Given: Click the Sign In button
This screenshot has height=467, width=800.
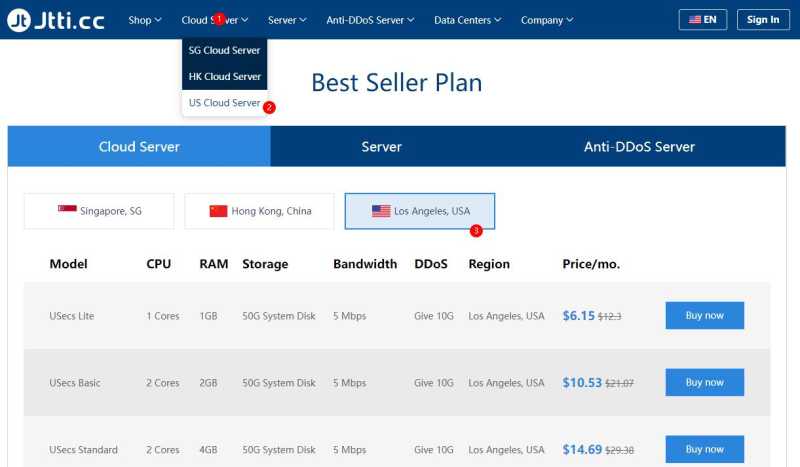Looking at the screenshot, I should [x=763, y=20].
